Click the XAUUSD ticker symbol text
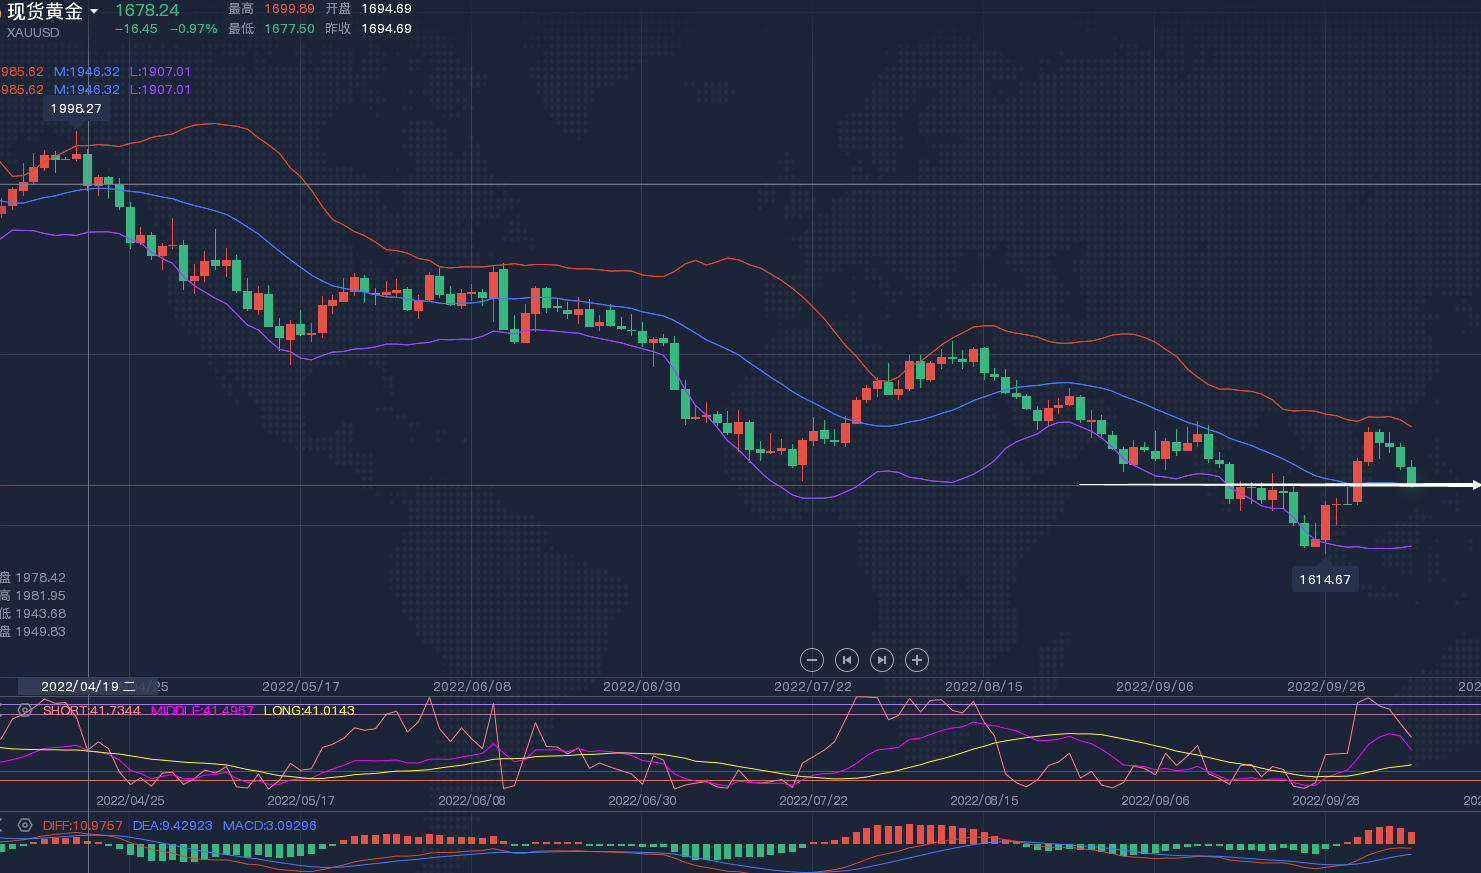 click(x=33, y=33)
